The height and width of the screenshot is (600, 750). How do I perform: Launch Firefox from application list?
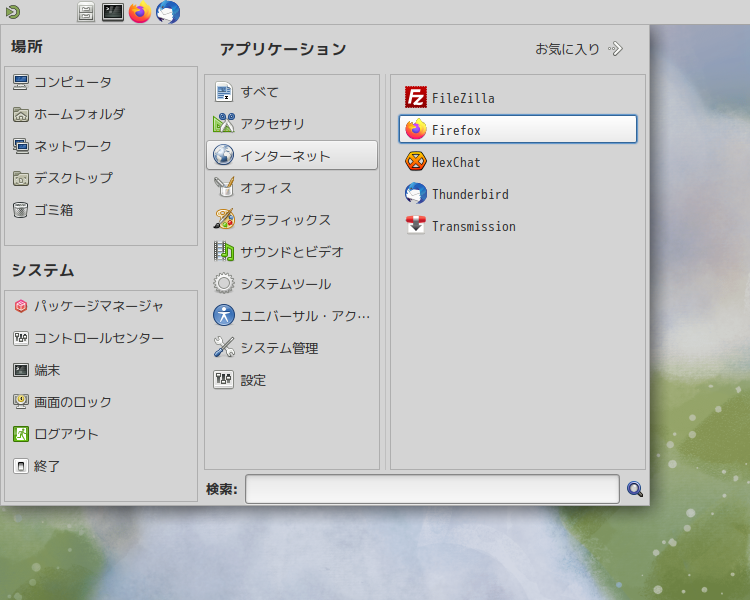coord(518,129)
